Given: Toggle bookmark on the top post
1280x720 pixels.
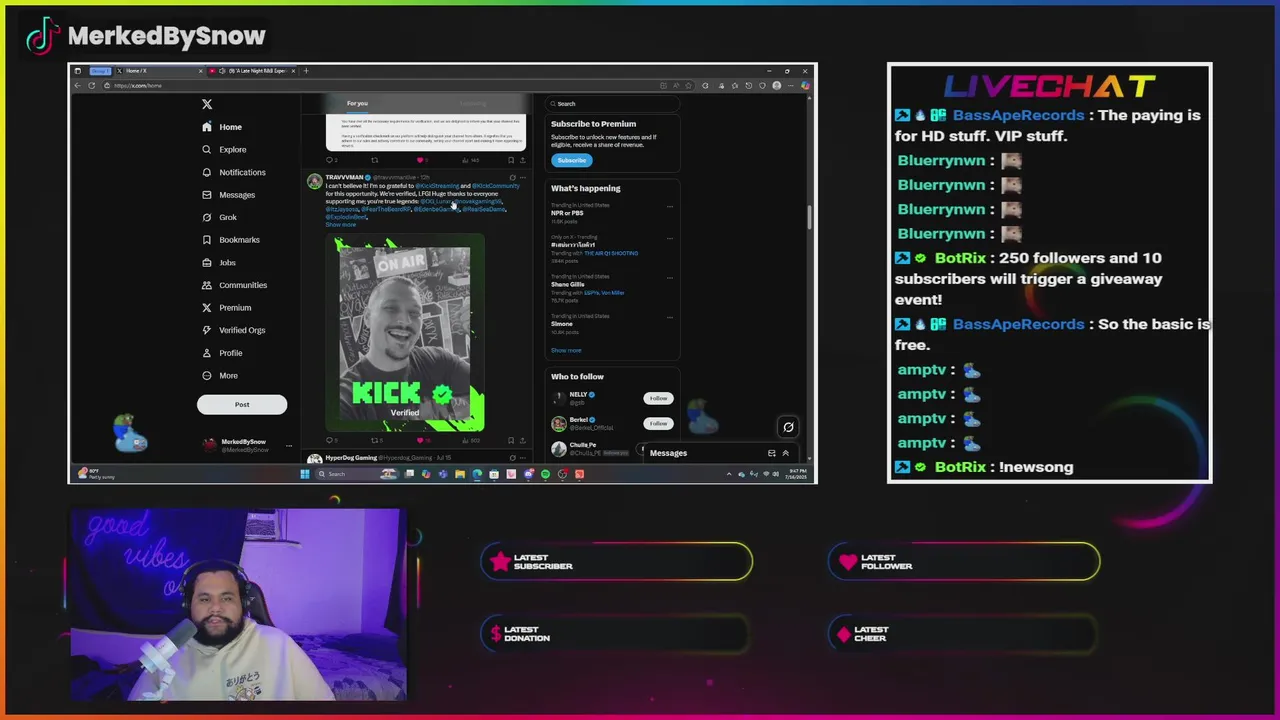Looking at the screenshot, I should click(511, 160).
